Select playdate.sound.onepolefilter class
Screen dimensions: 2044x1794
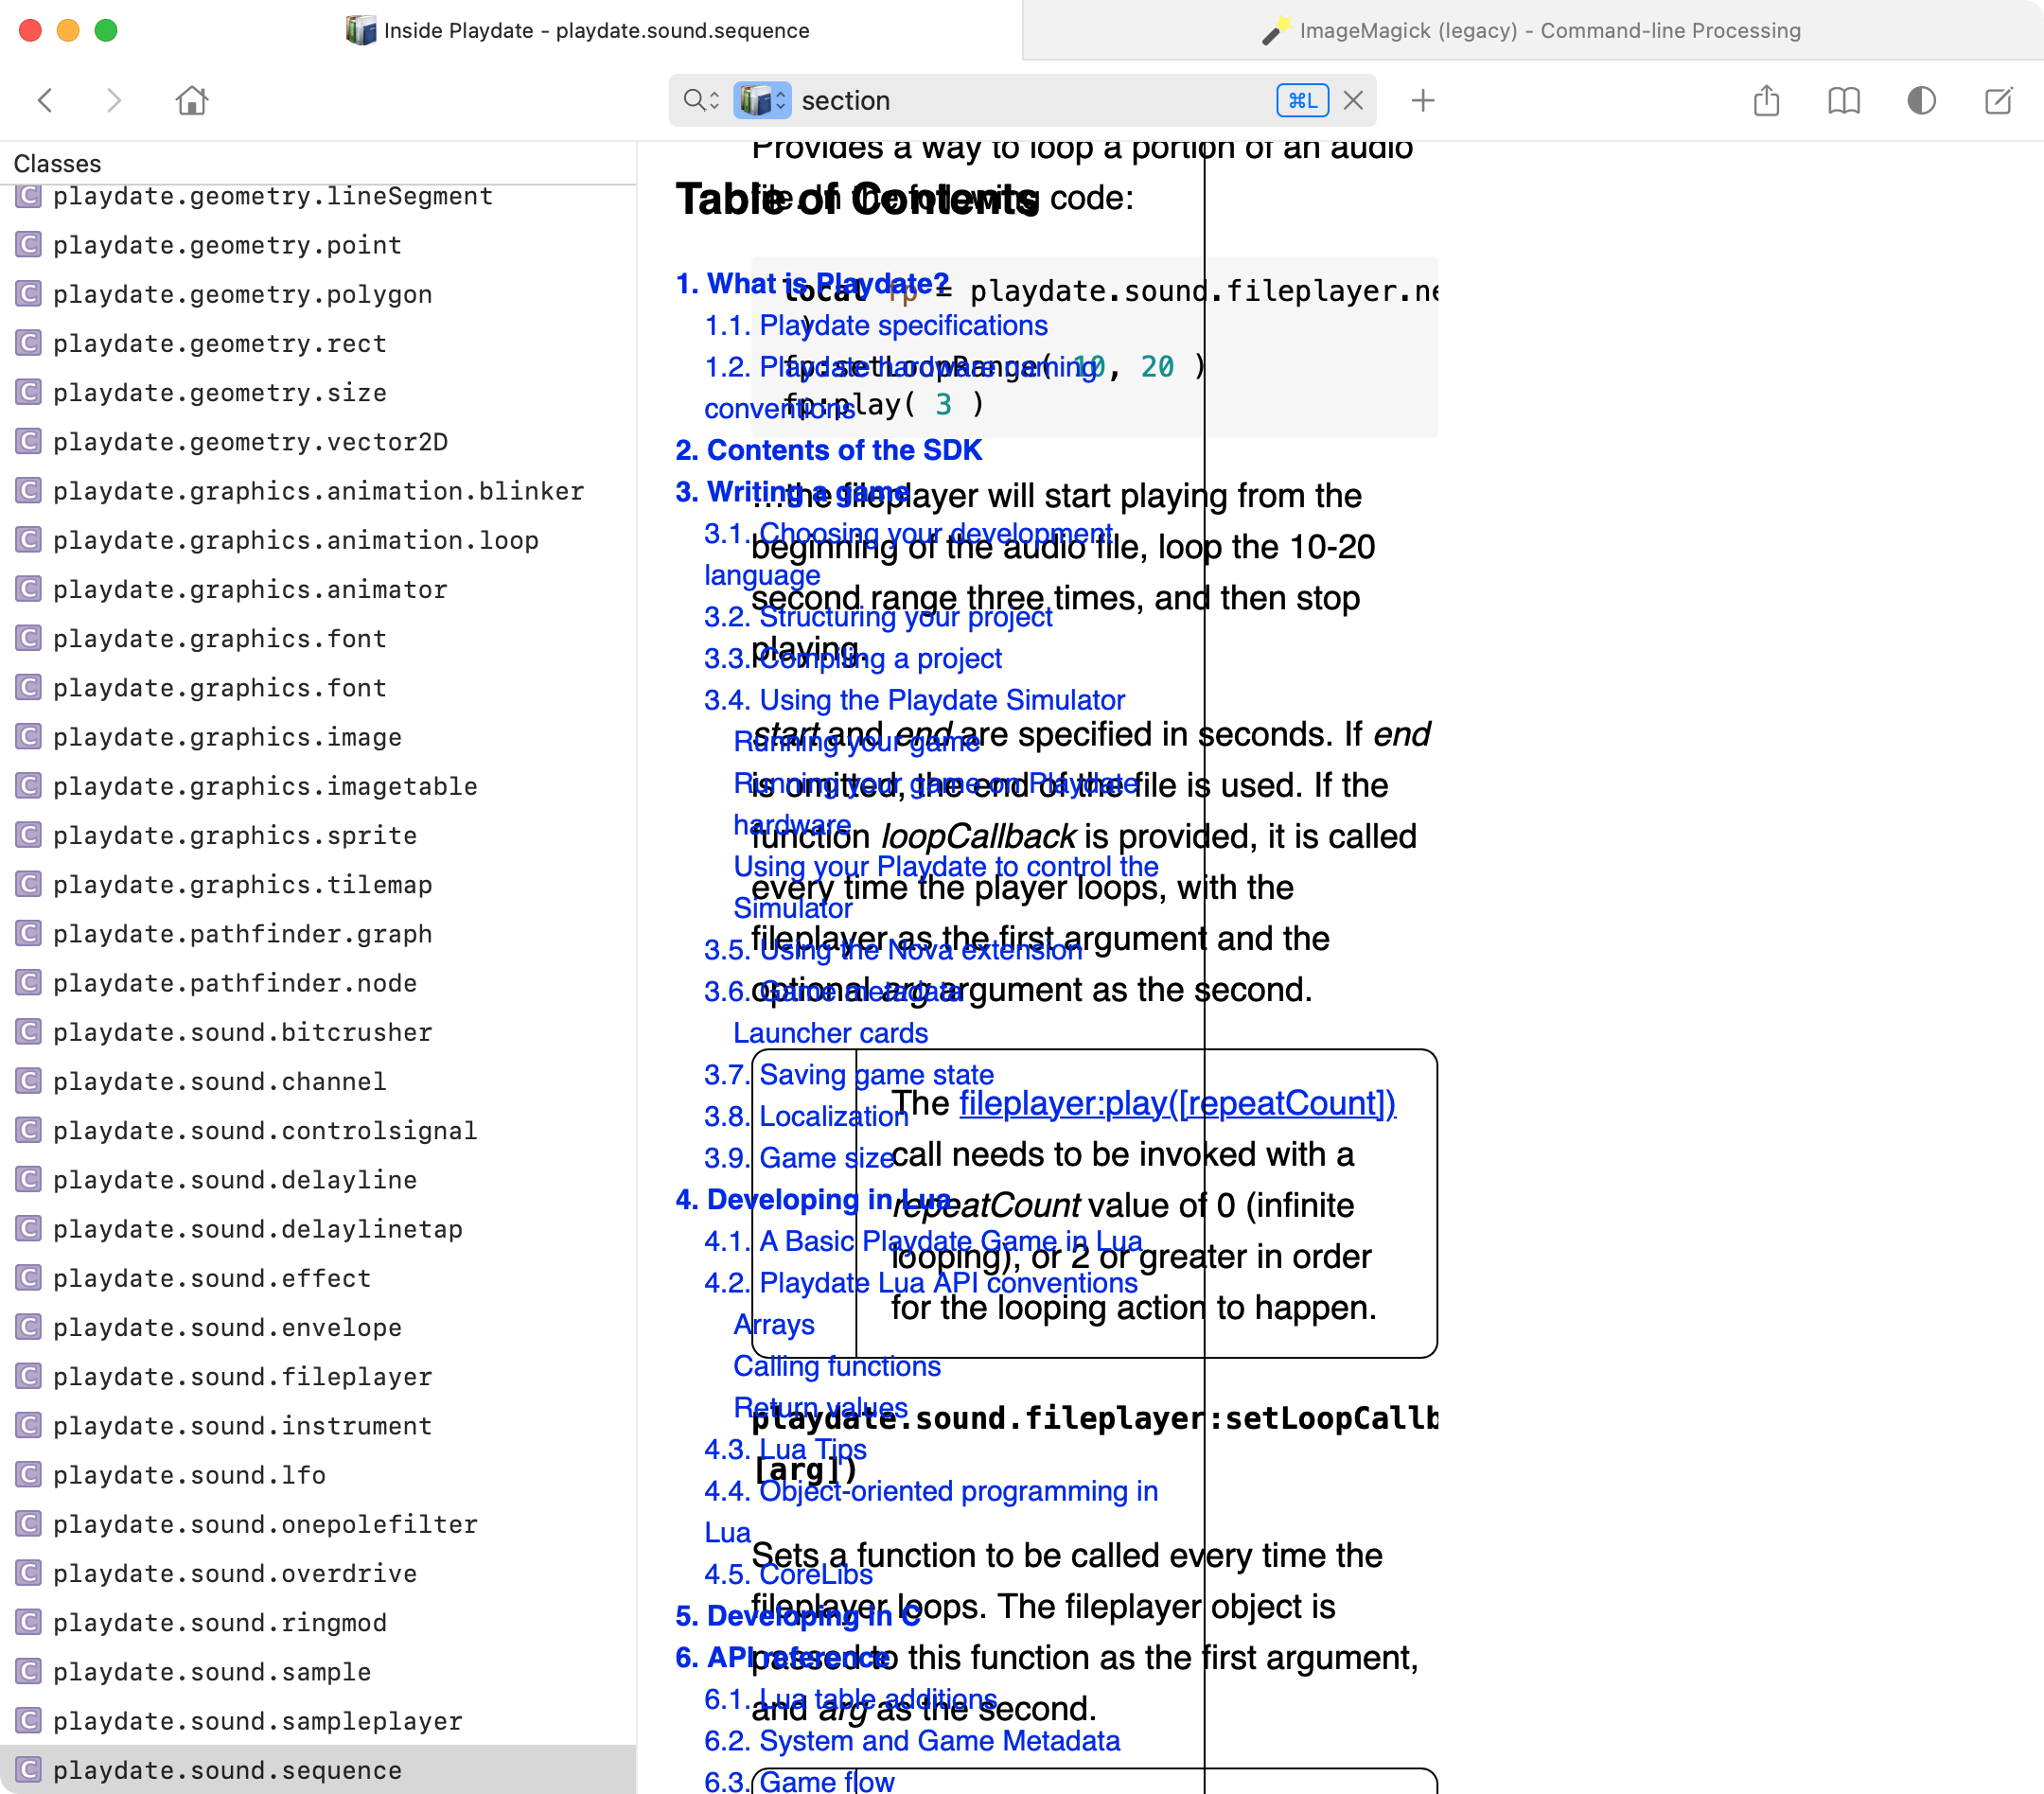pos(318,1524)
